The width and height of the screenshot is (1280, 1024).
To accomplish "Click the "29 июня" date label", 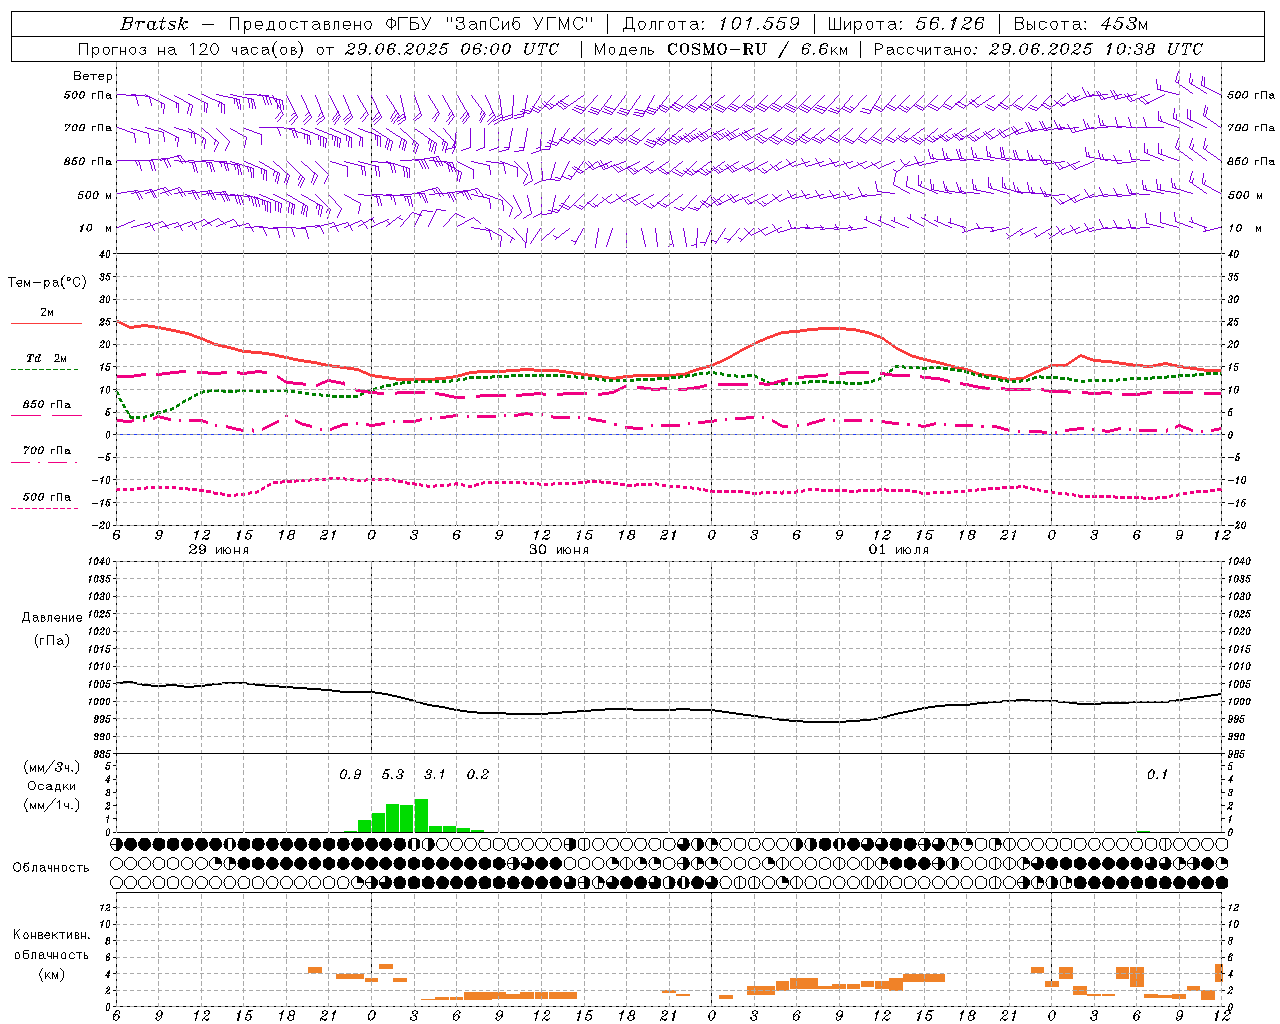I will pyautogui.click(x=218, y=550).
